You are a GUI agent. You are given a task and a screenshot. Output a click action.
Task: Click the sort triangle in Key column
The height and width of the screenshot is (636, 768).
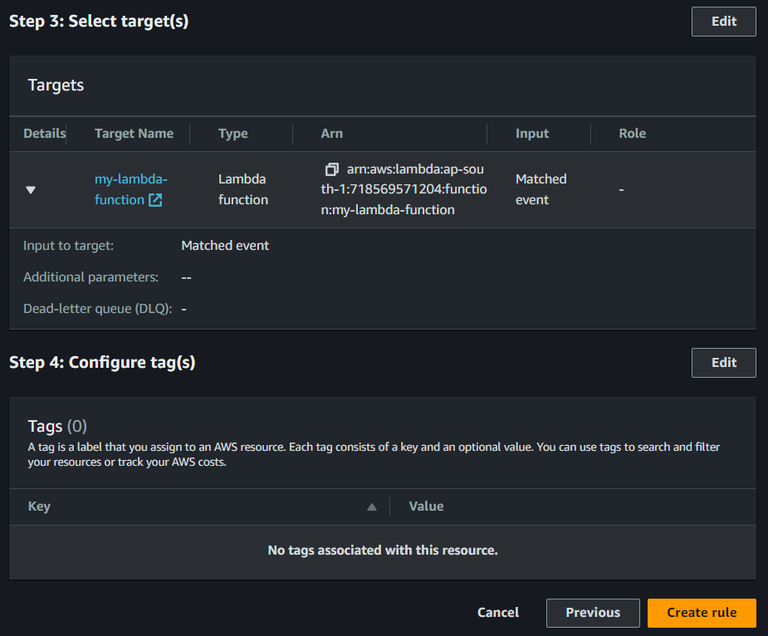372,507
